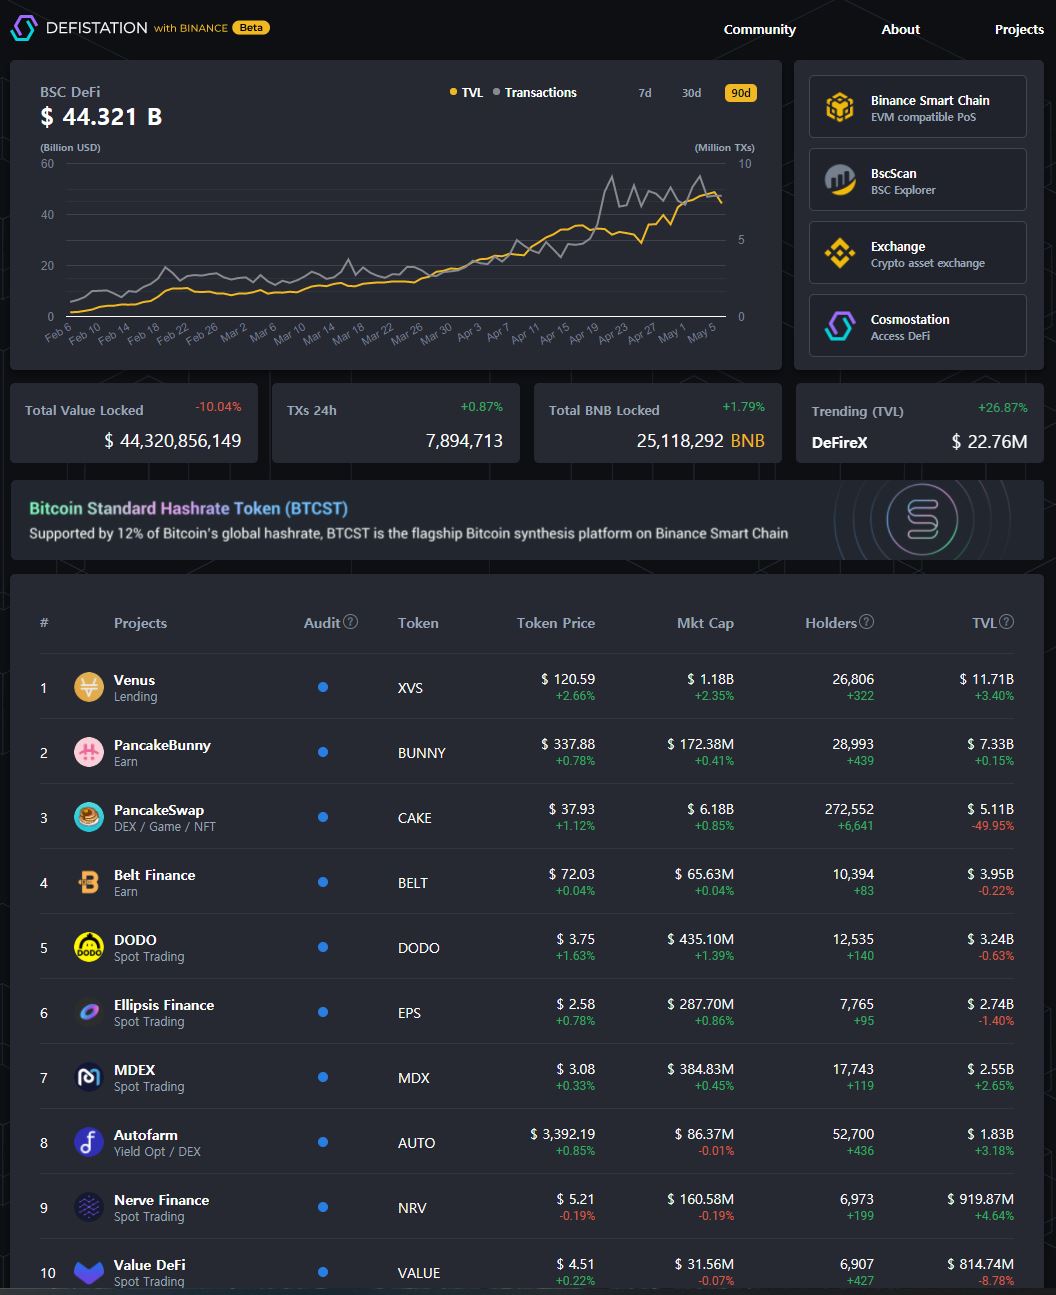Open the PancakeBunny project name
Viewport: 1056px width, 1295px height.
point(162,745)
